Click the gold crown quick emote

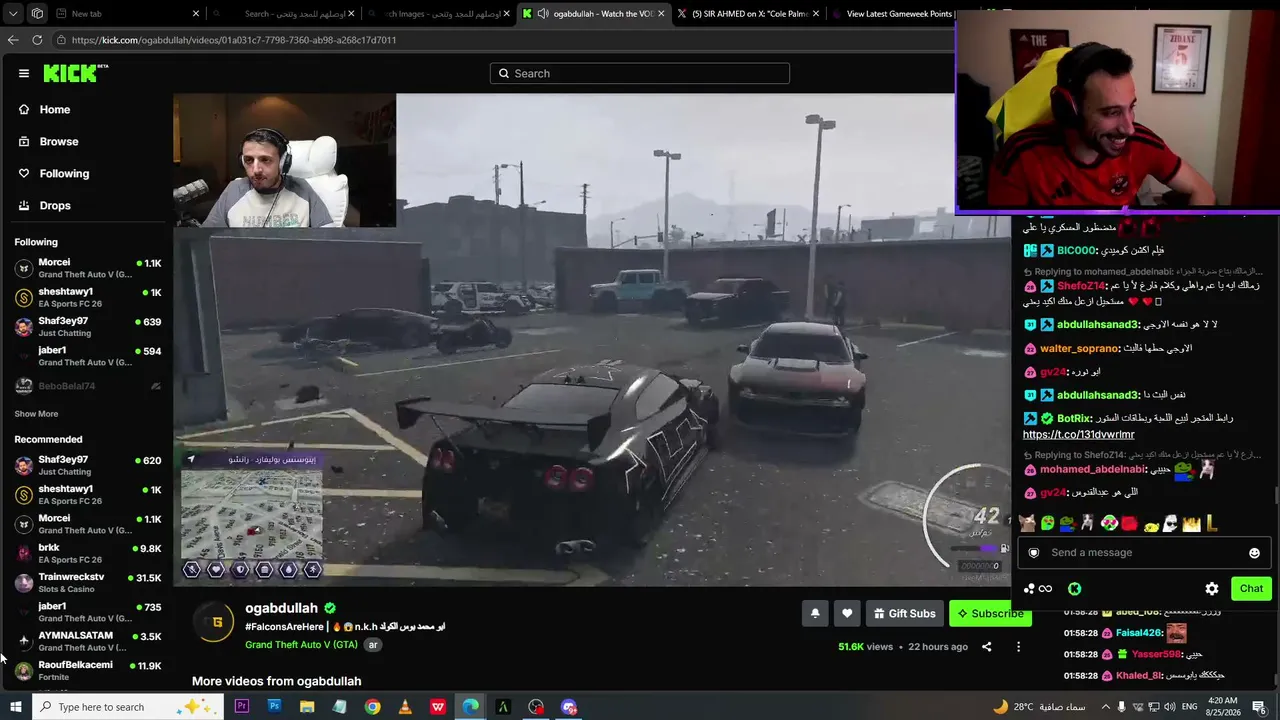coord(1191,523)
